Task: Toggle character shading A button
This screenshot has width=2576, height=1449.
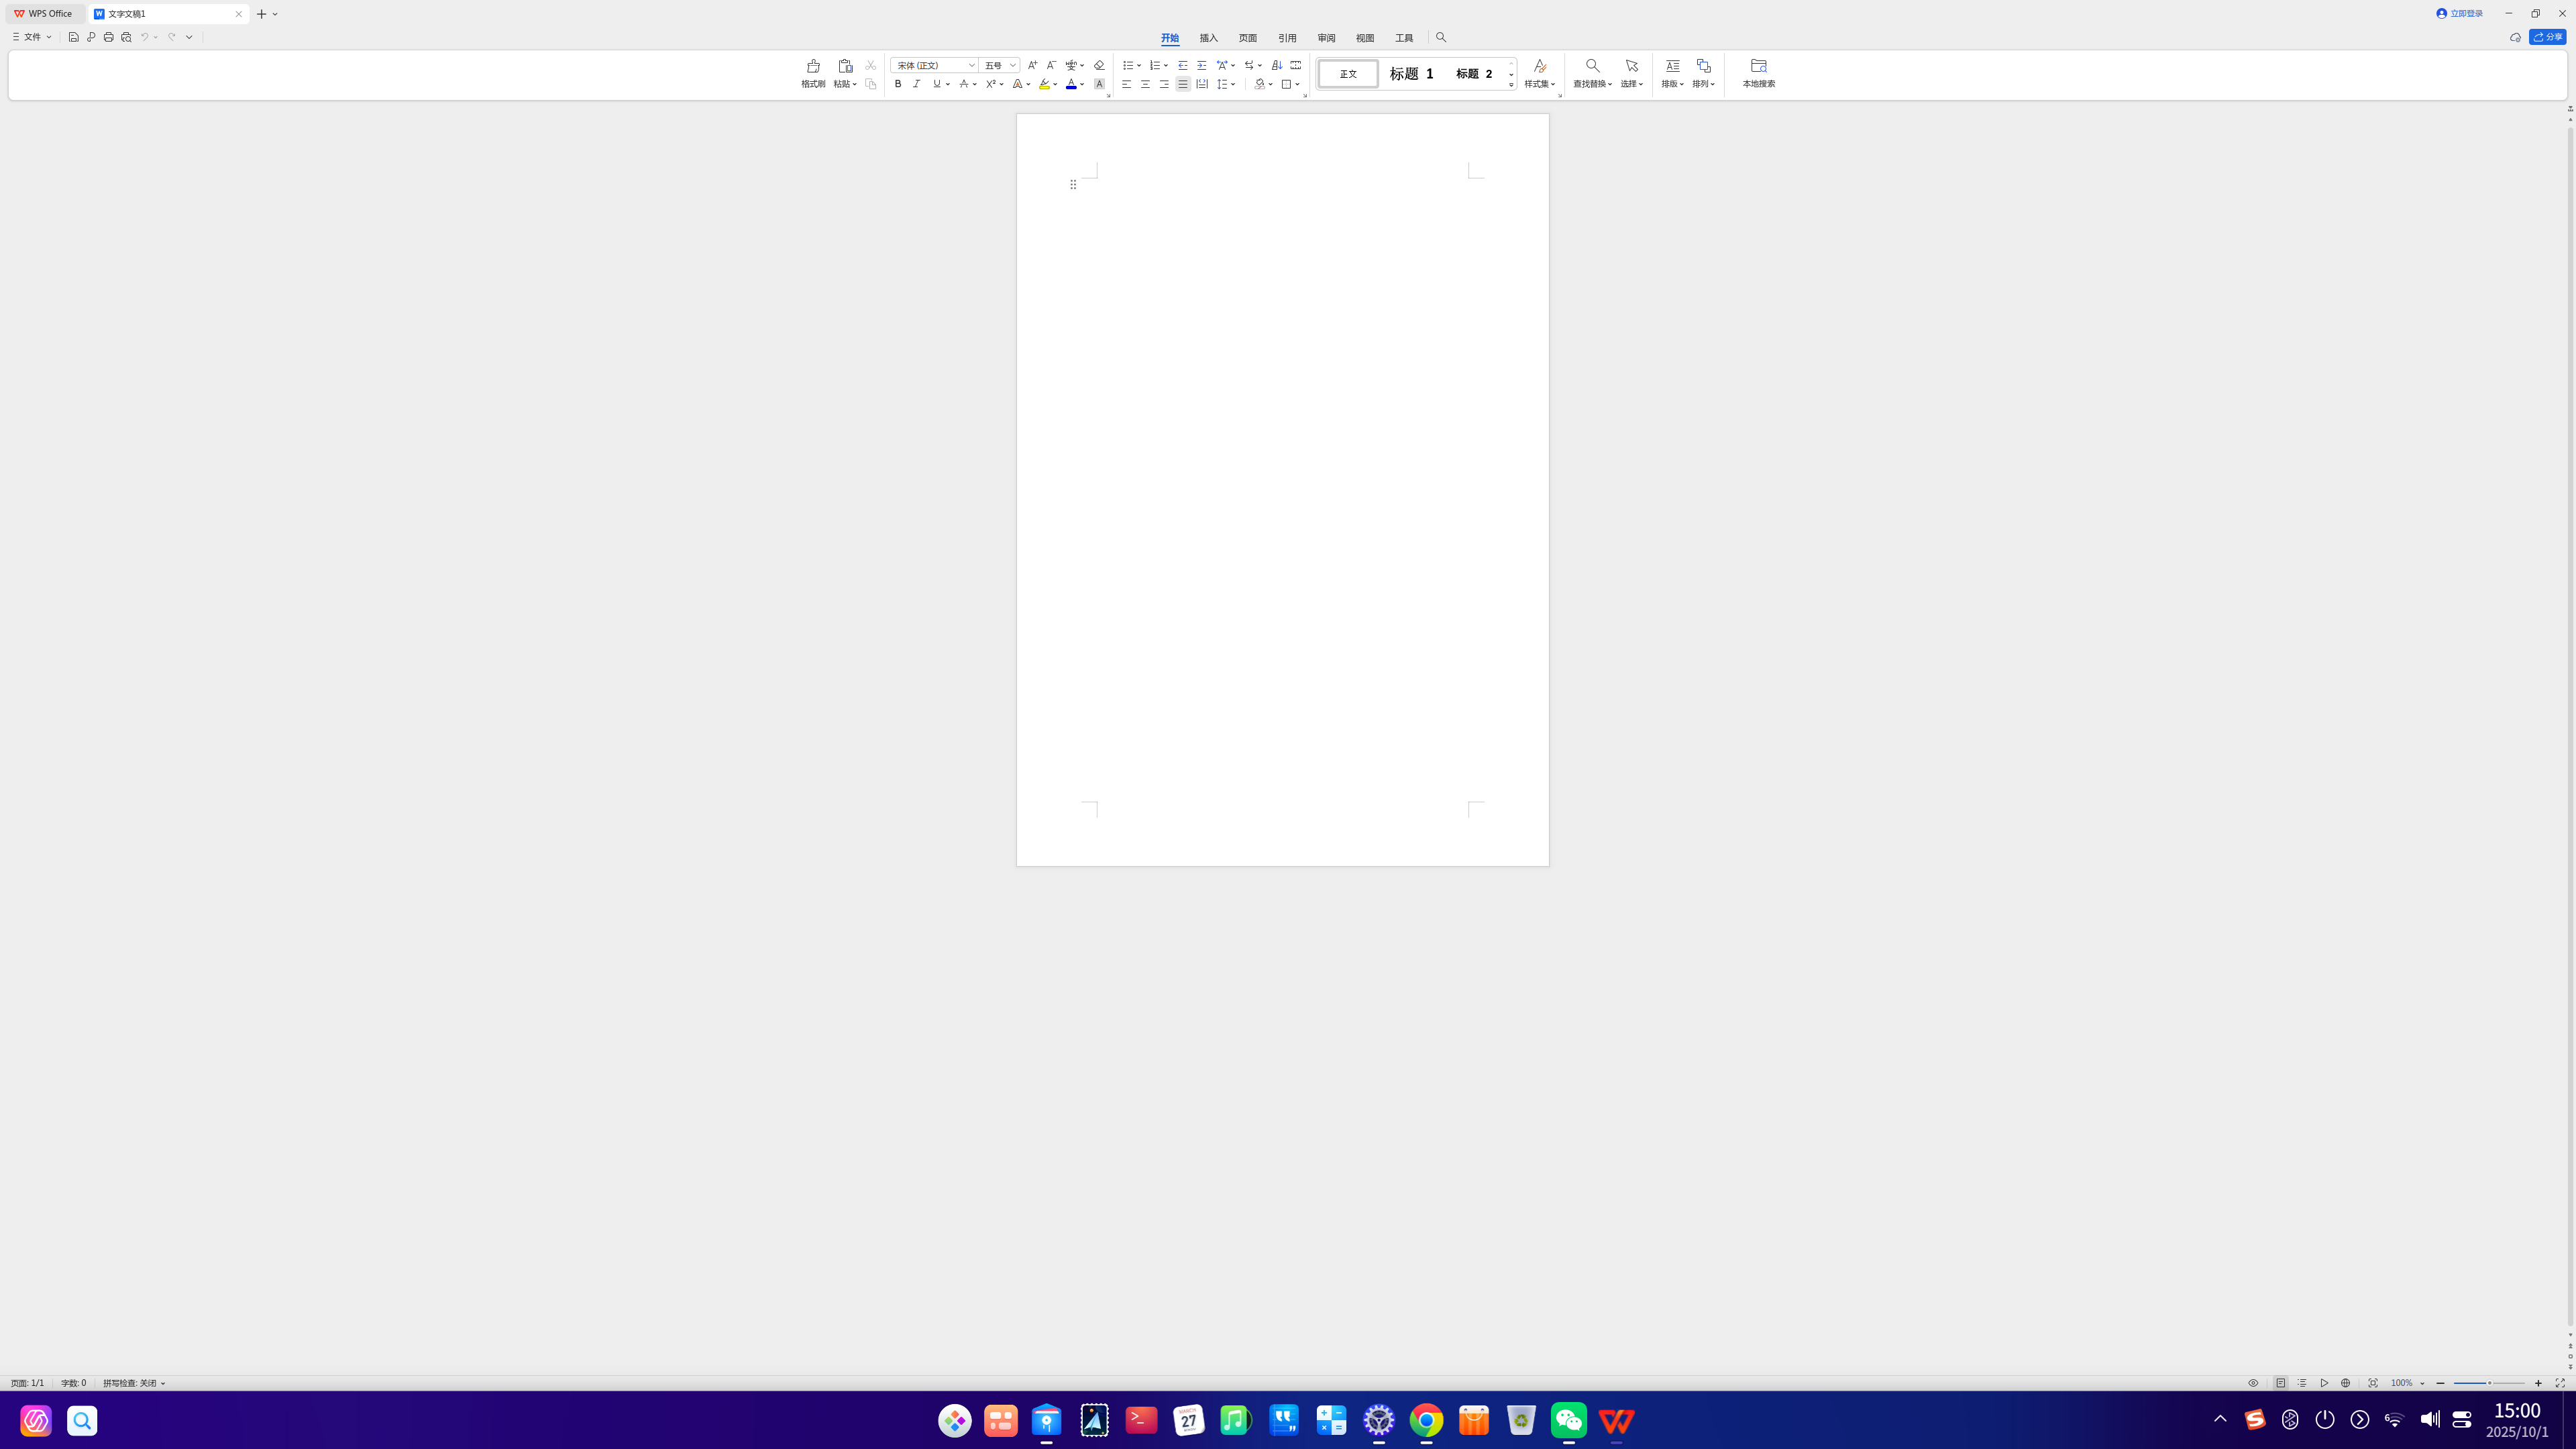Action: [x=1099, y=84]
